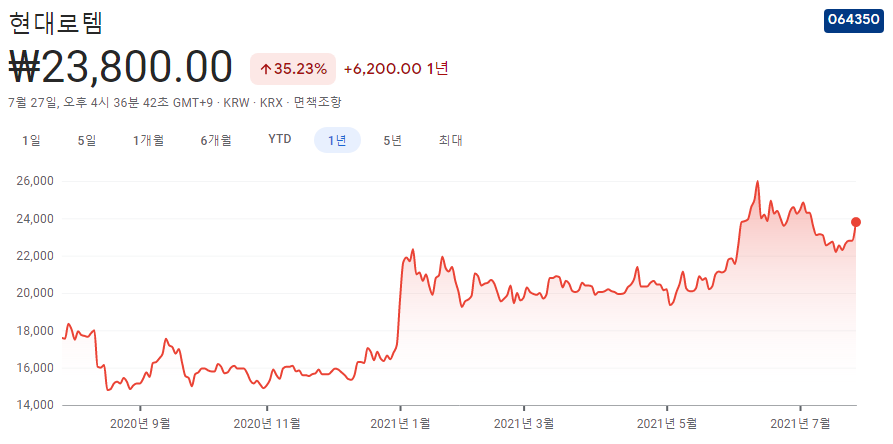Click the 14,000 y-axis label

[36, 405]
